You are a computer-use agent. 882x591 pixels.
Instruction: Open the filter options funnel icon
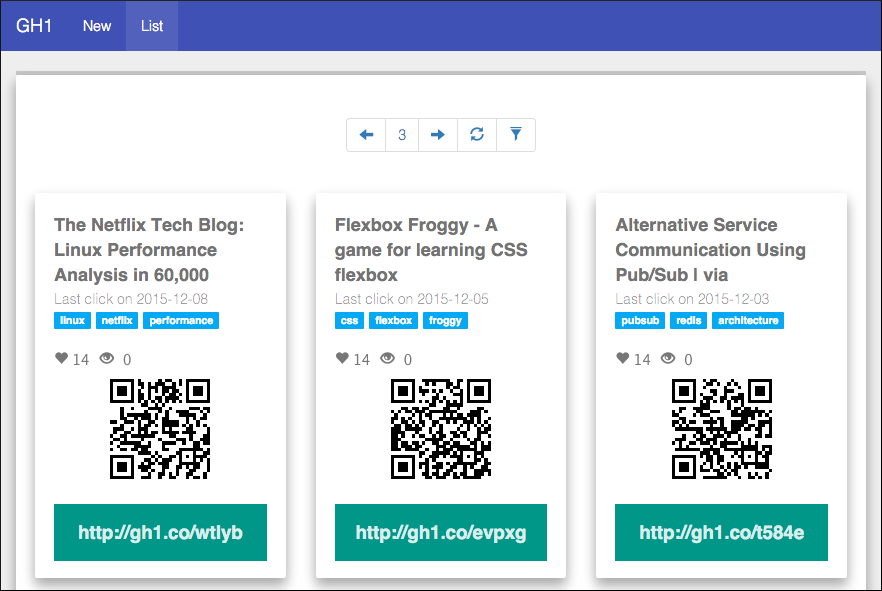516,135
